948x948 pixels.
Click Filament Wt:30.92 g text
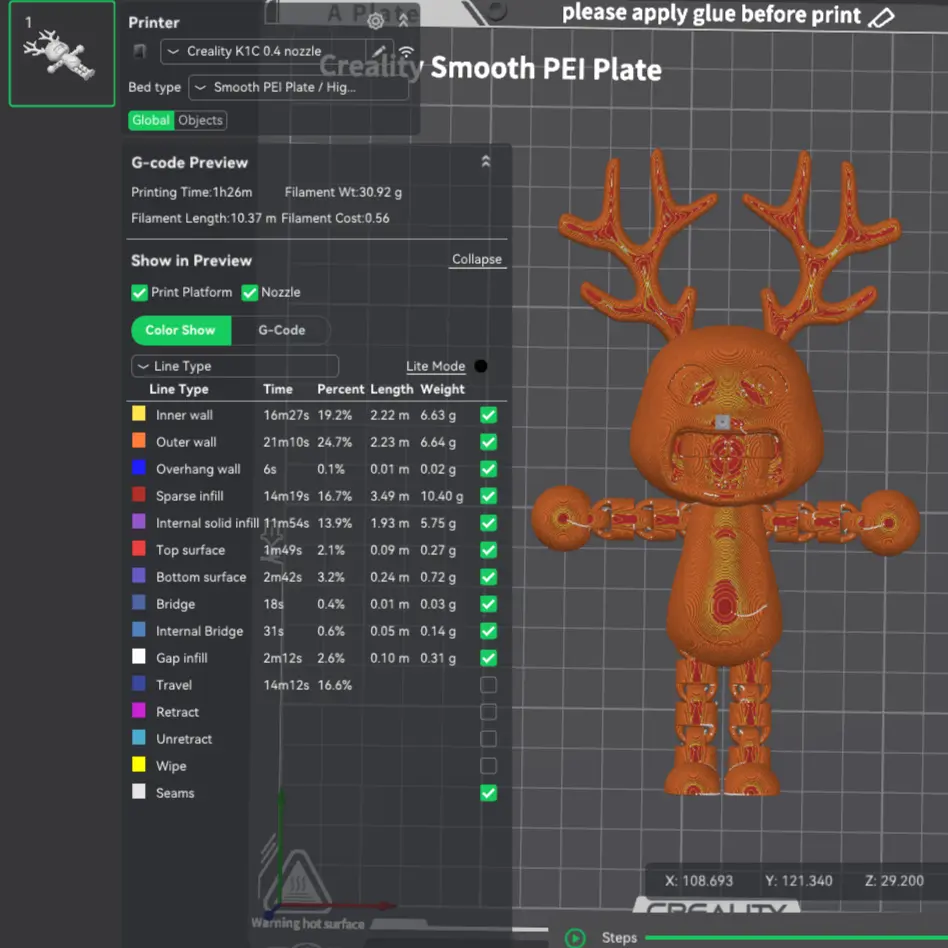(x=343, y=192)
